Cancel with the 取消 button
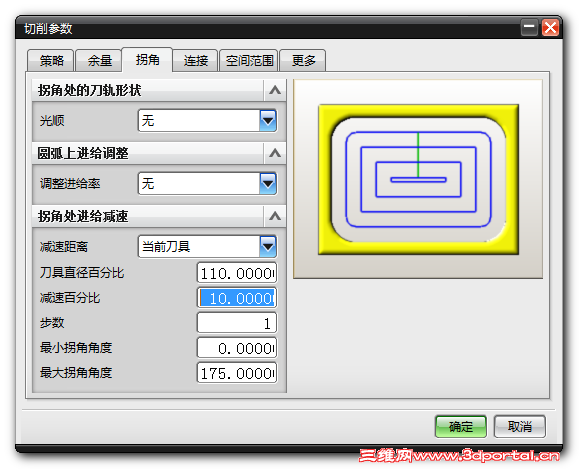 pyautogui.click(x=519, y=427)
